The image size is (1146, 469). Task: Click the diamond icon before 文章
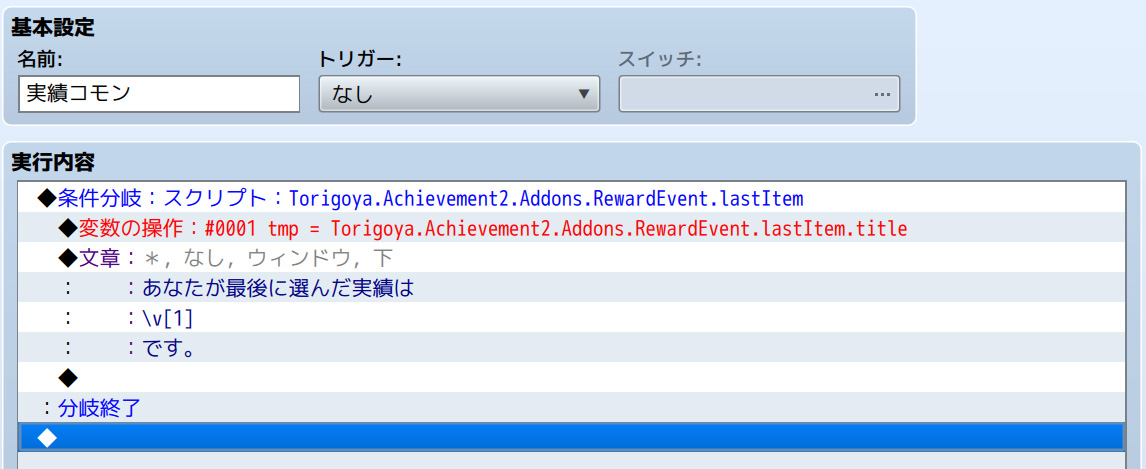(x=68, y=258)
